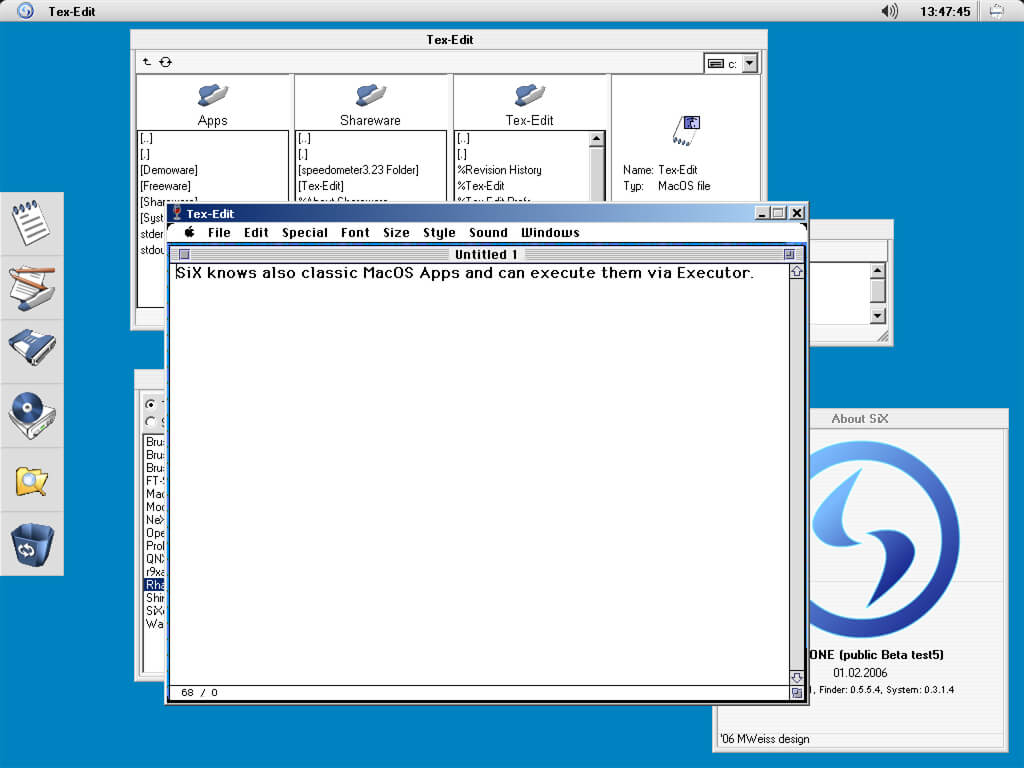Open the Font menu
The width and height of the screenshot is (1024, 768).
click(355, 232)
